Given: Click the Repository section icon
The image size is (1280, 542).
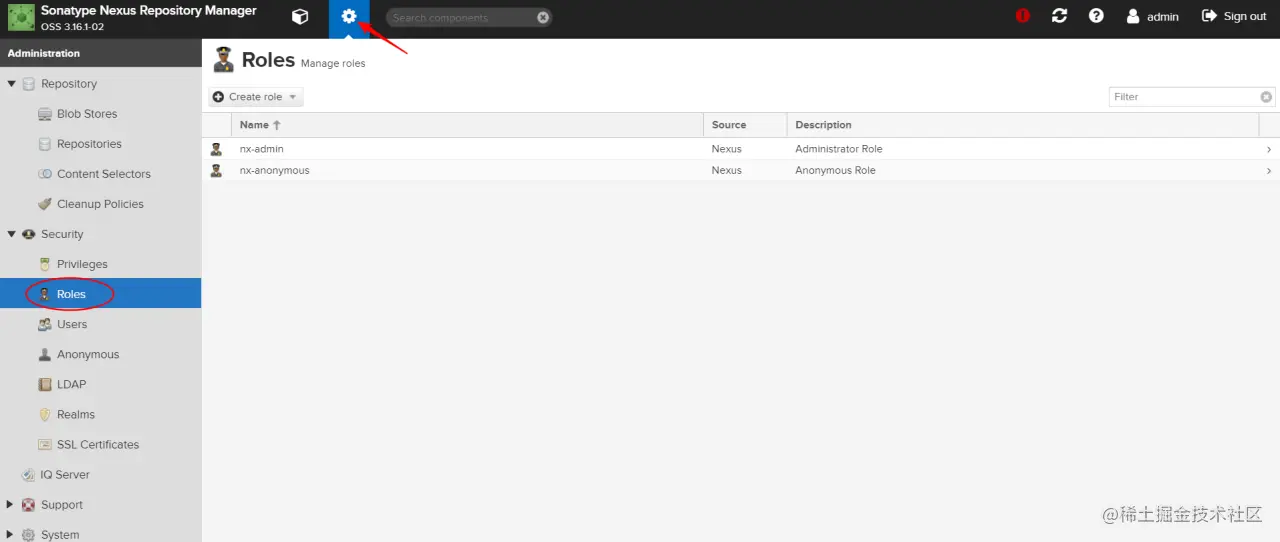Looking at the screenshot, I should coord(29,84).
